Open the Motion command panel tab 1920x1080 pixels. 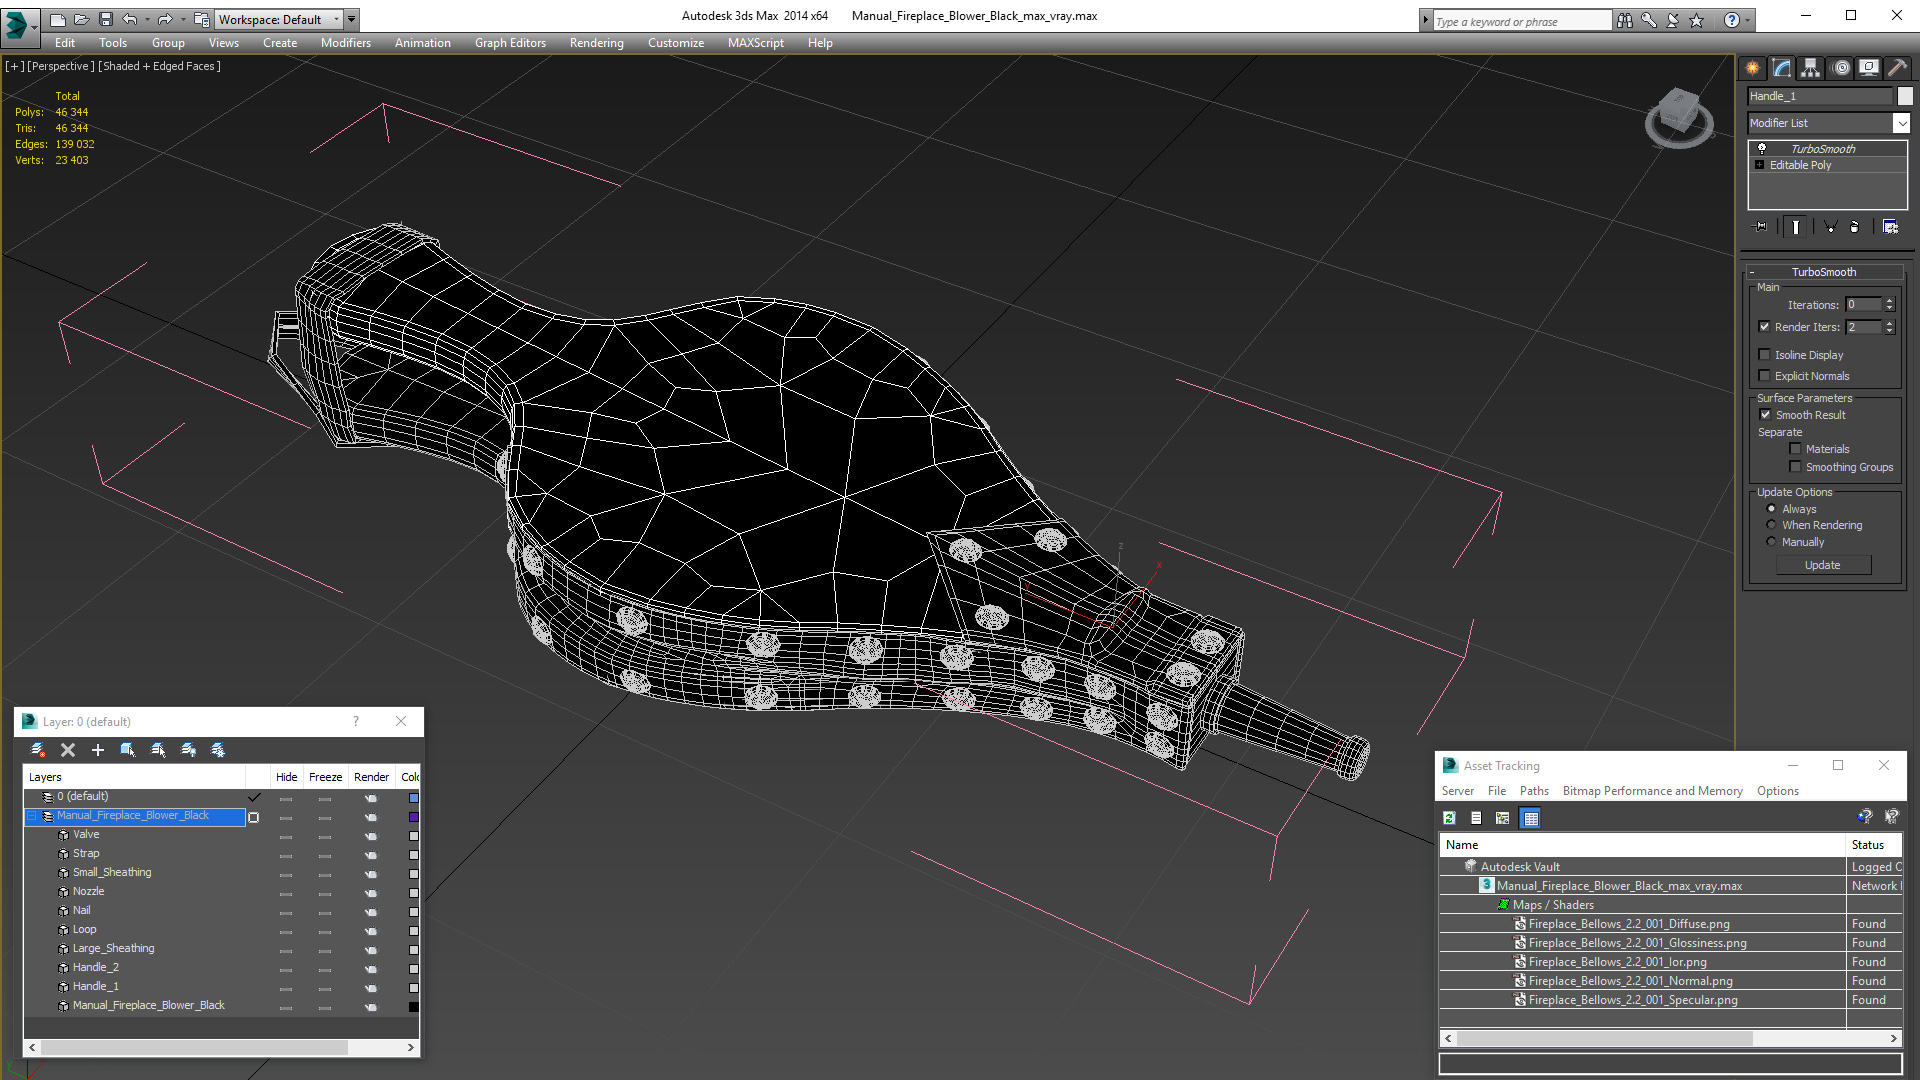point(1841,68)
